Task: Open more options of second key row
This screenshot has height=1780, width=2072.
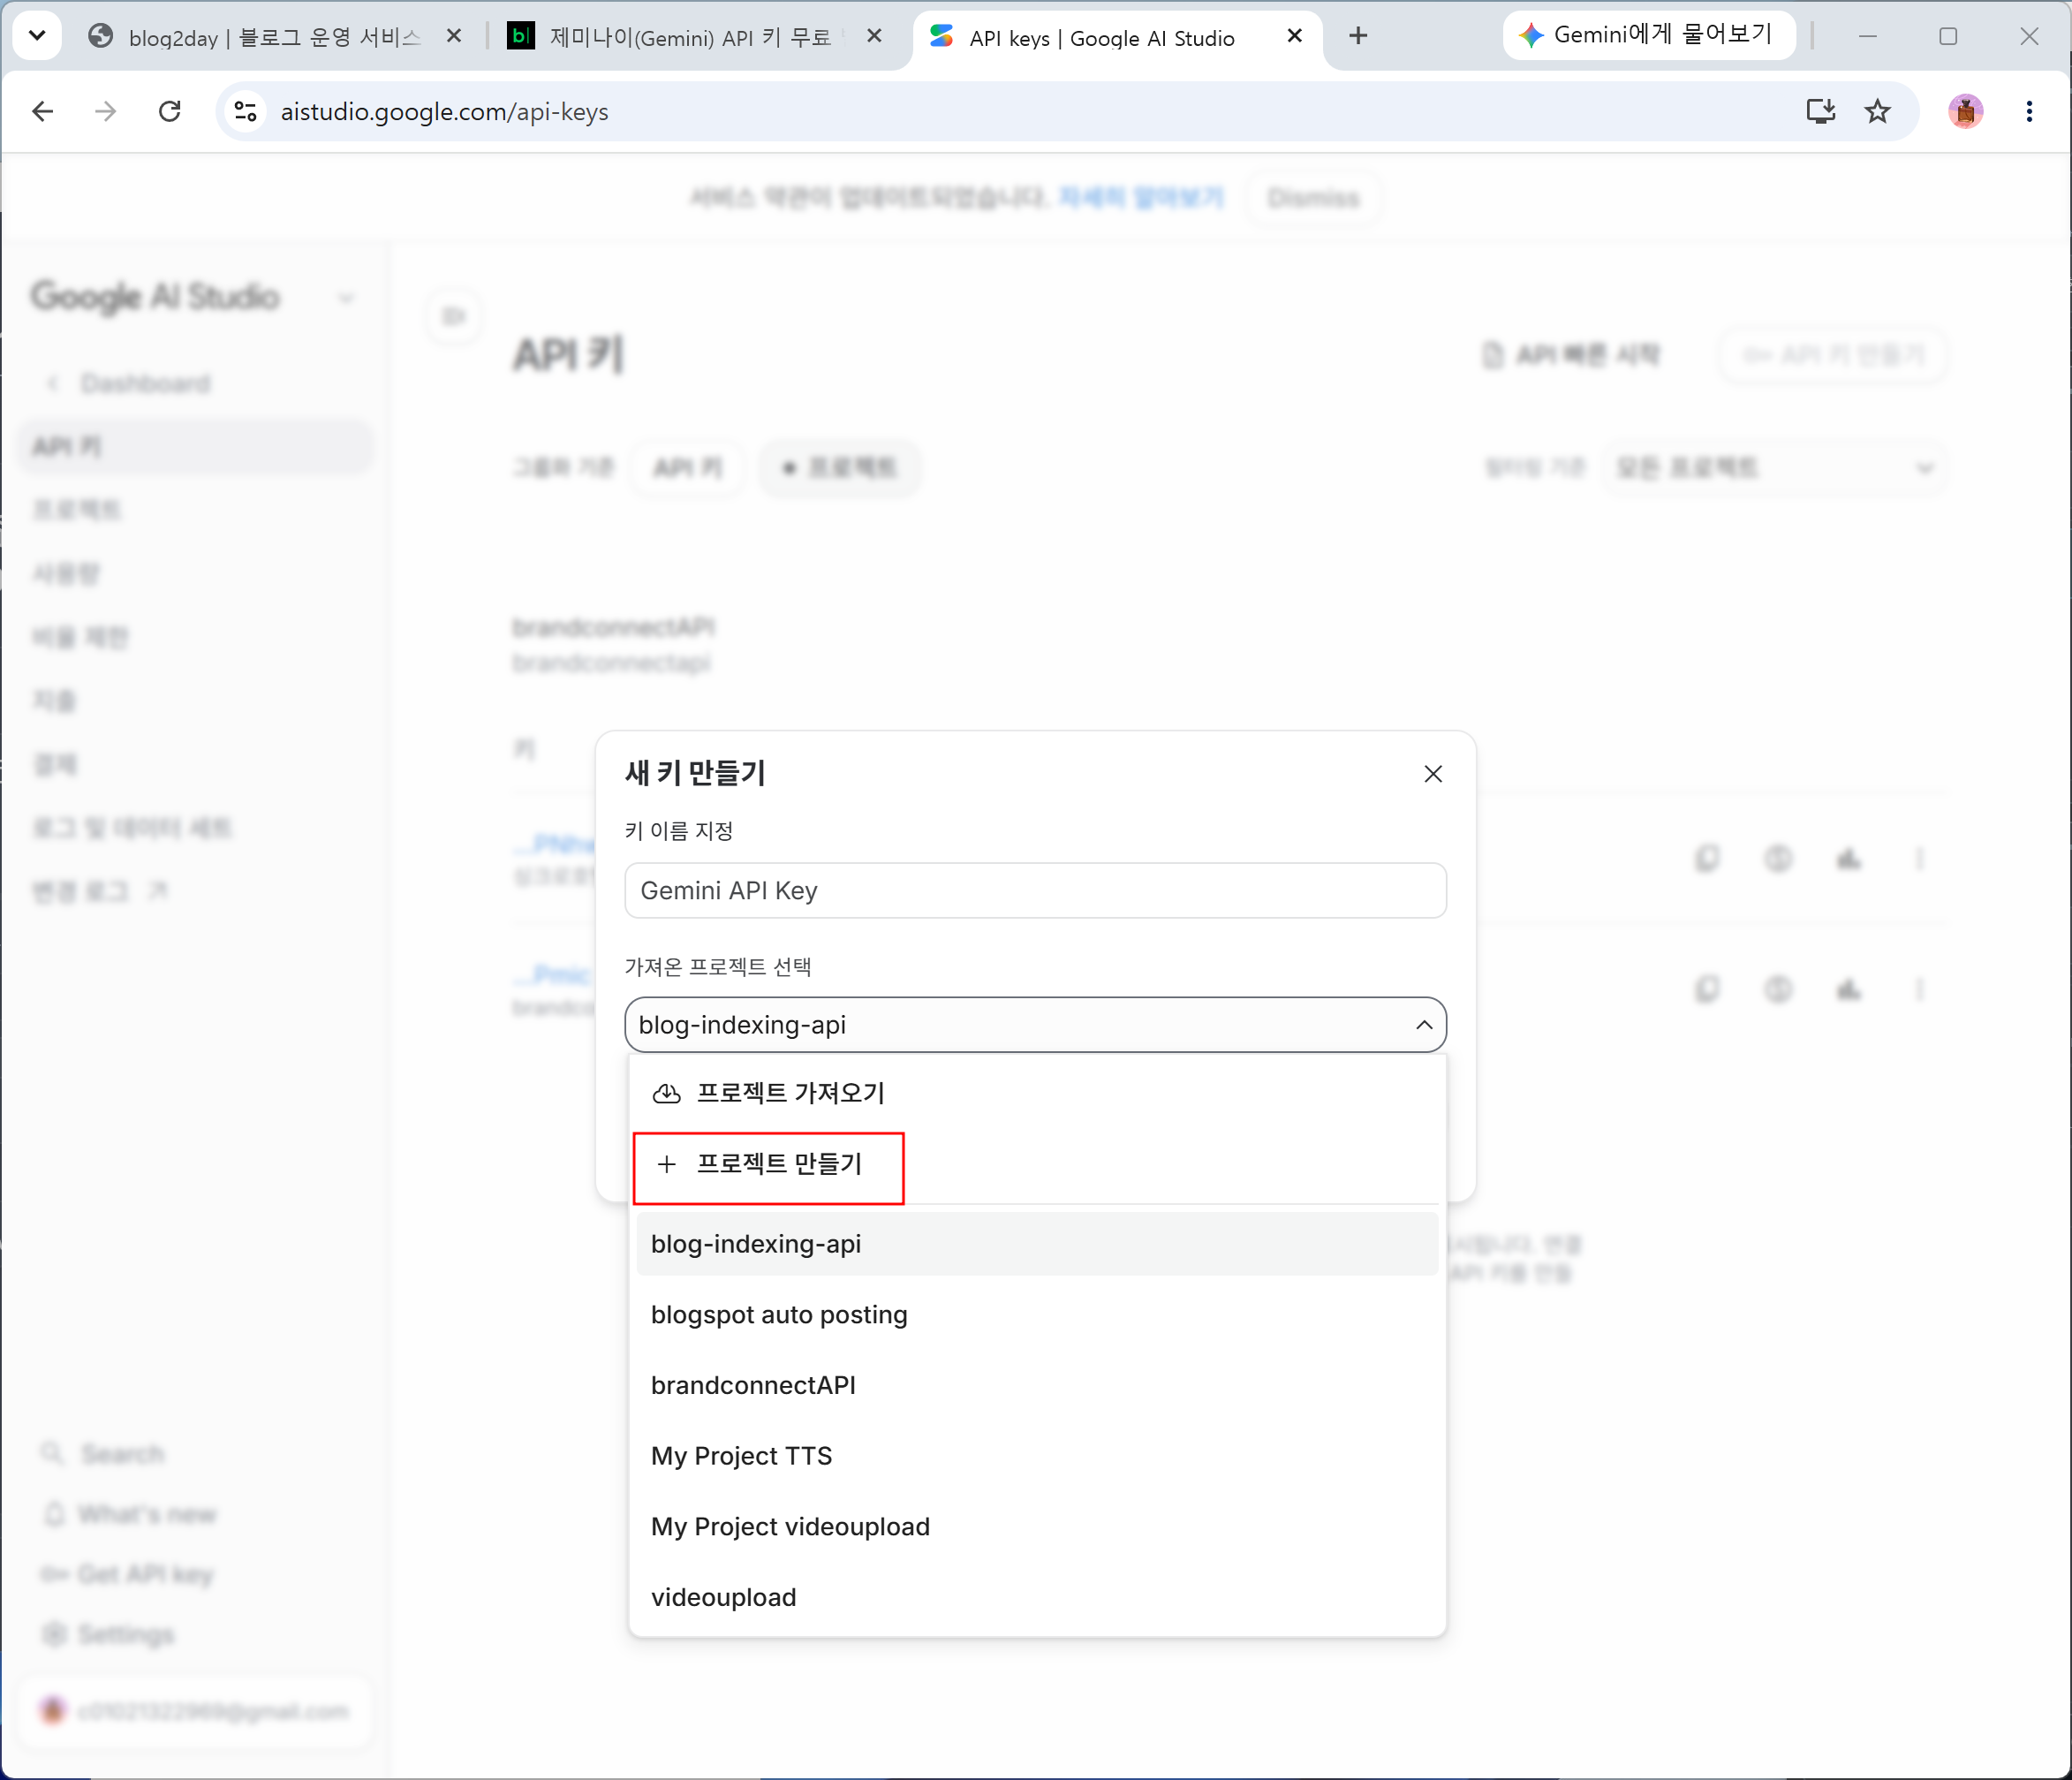Action: pos(1919,989)
